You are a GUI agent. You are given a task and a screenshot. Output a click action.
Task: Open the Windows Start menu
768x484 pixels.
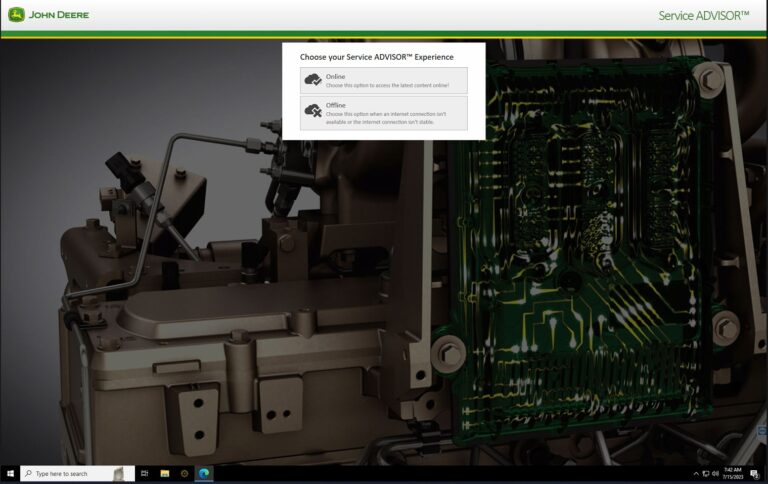click(10, 474)
